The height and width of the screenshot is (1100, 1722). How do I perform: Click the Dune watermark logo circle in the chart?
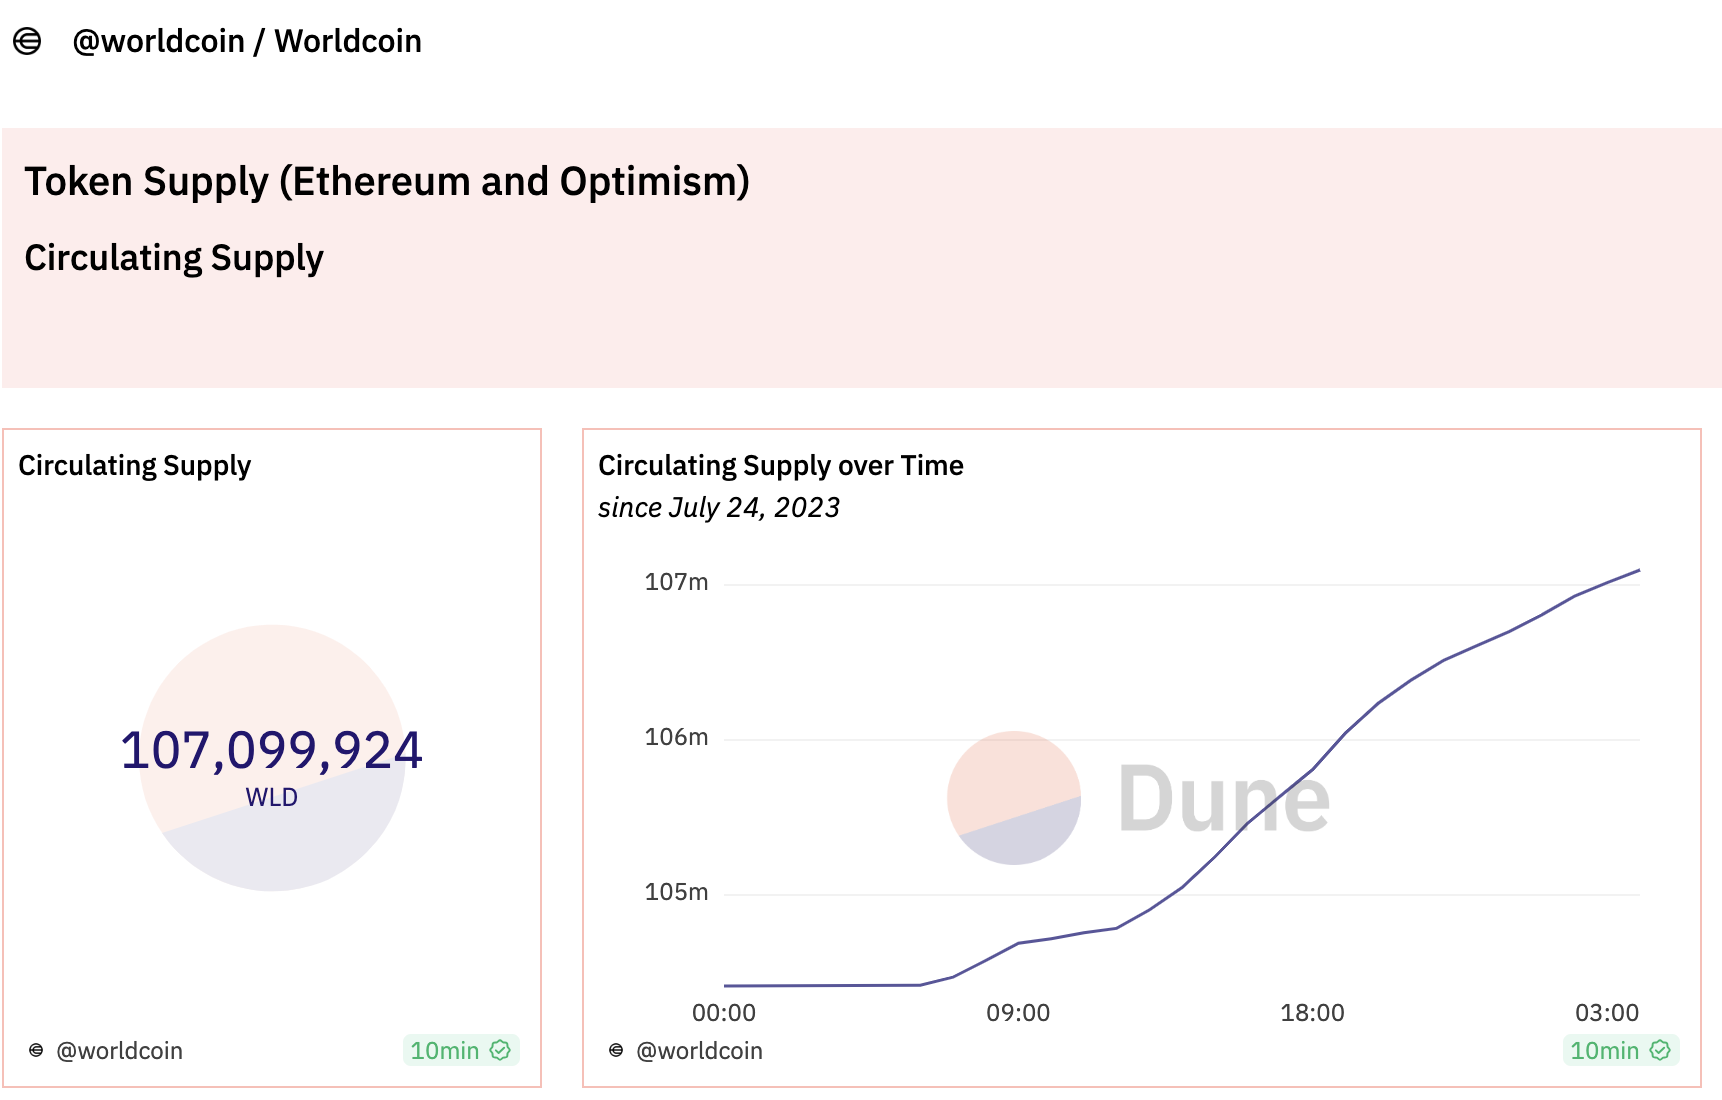(x=1014, y=798)
